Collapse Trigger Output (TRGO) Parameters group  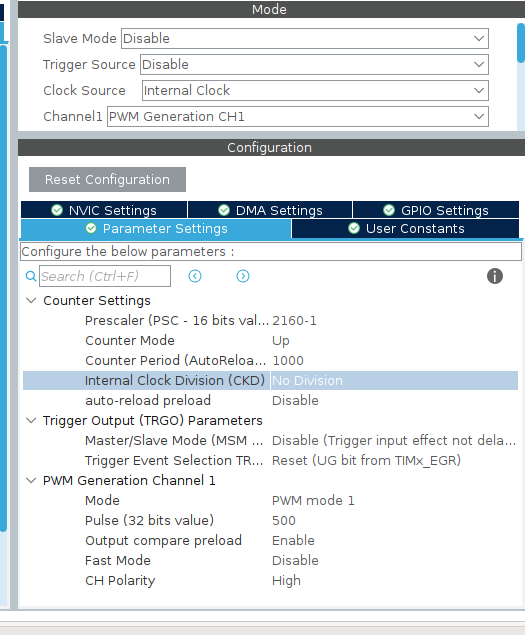pos(31,420)
